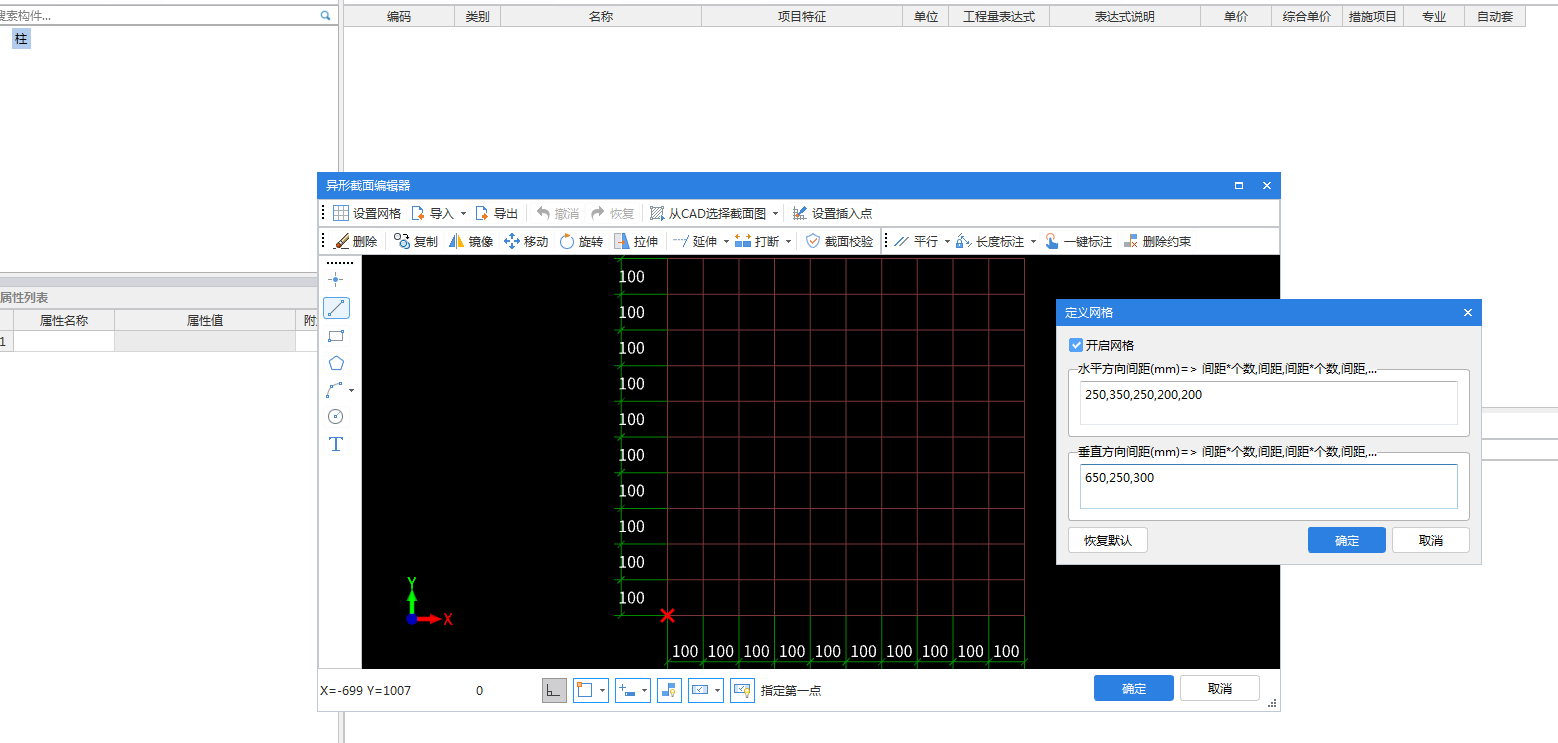Click the 导出 export tool
1558x743 pixels.
[496, 213]
